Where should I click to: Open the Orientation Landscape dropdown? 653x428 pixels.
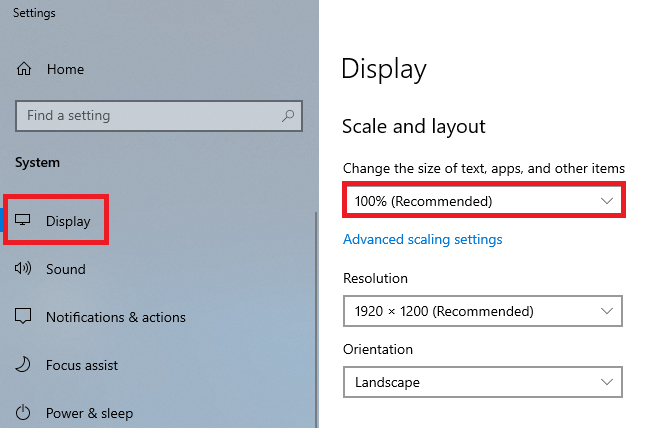(483, 382)
